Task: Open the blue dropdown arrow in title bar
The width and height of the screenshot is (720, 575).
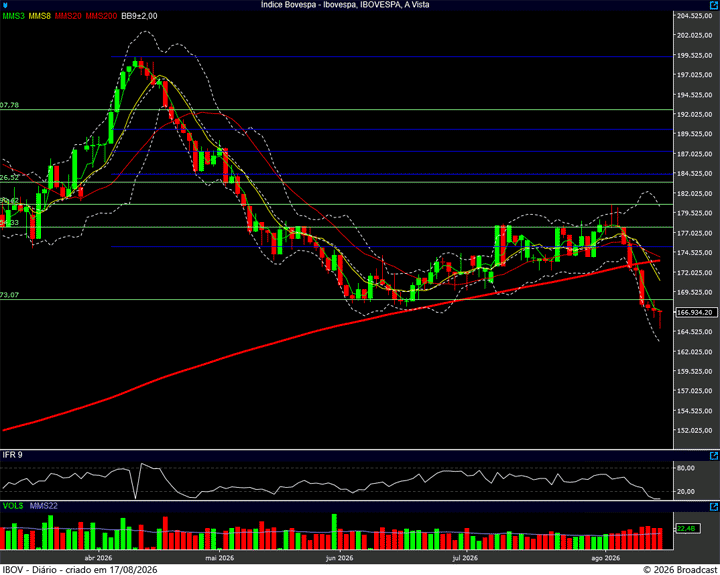Action: click(5, 6)
